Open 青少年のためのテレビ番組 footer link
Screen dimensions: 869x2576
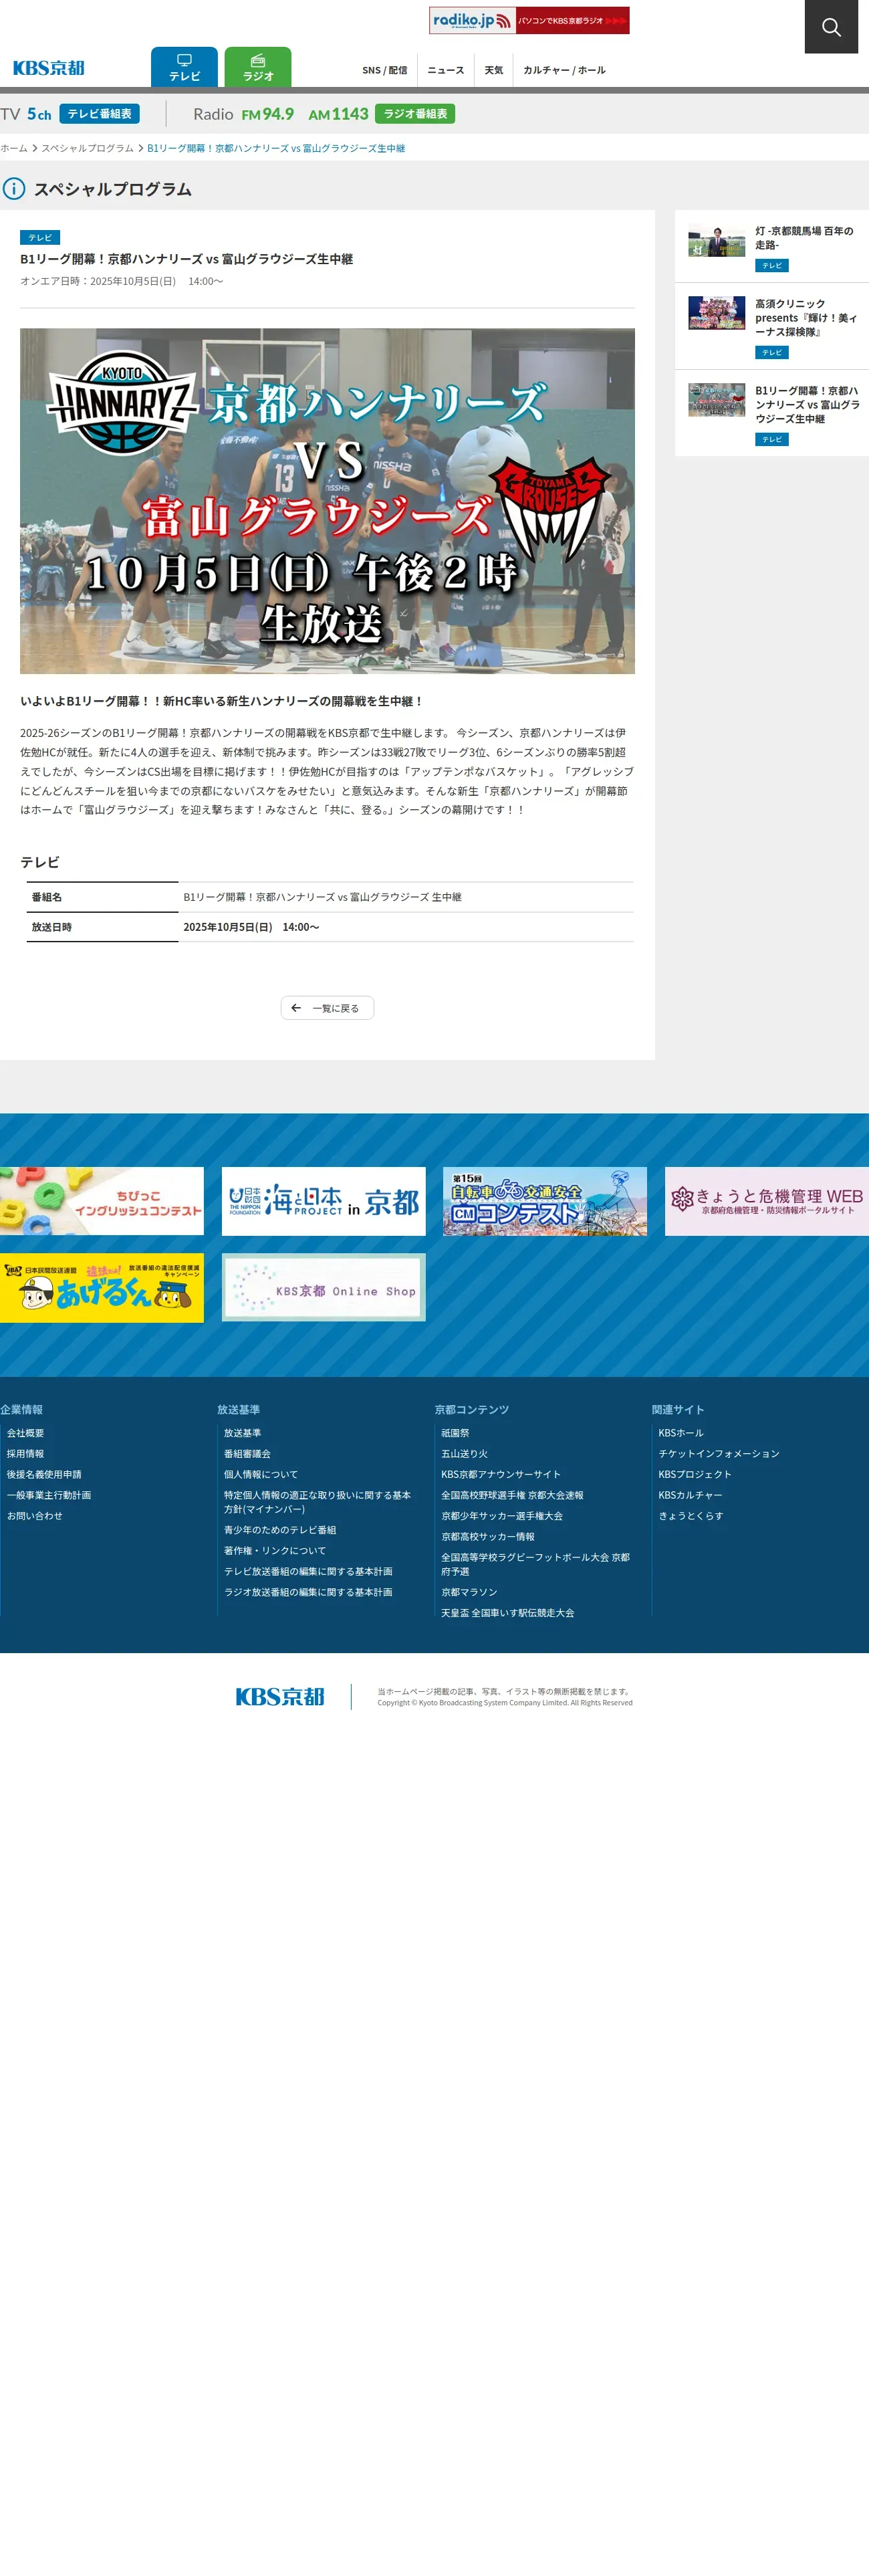(x=280, y=1530)
